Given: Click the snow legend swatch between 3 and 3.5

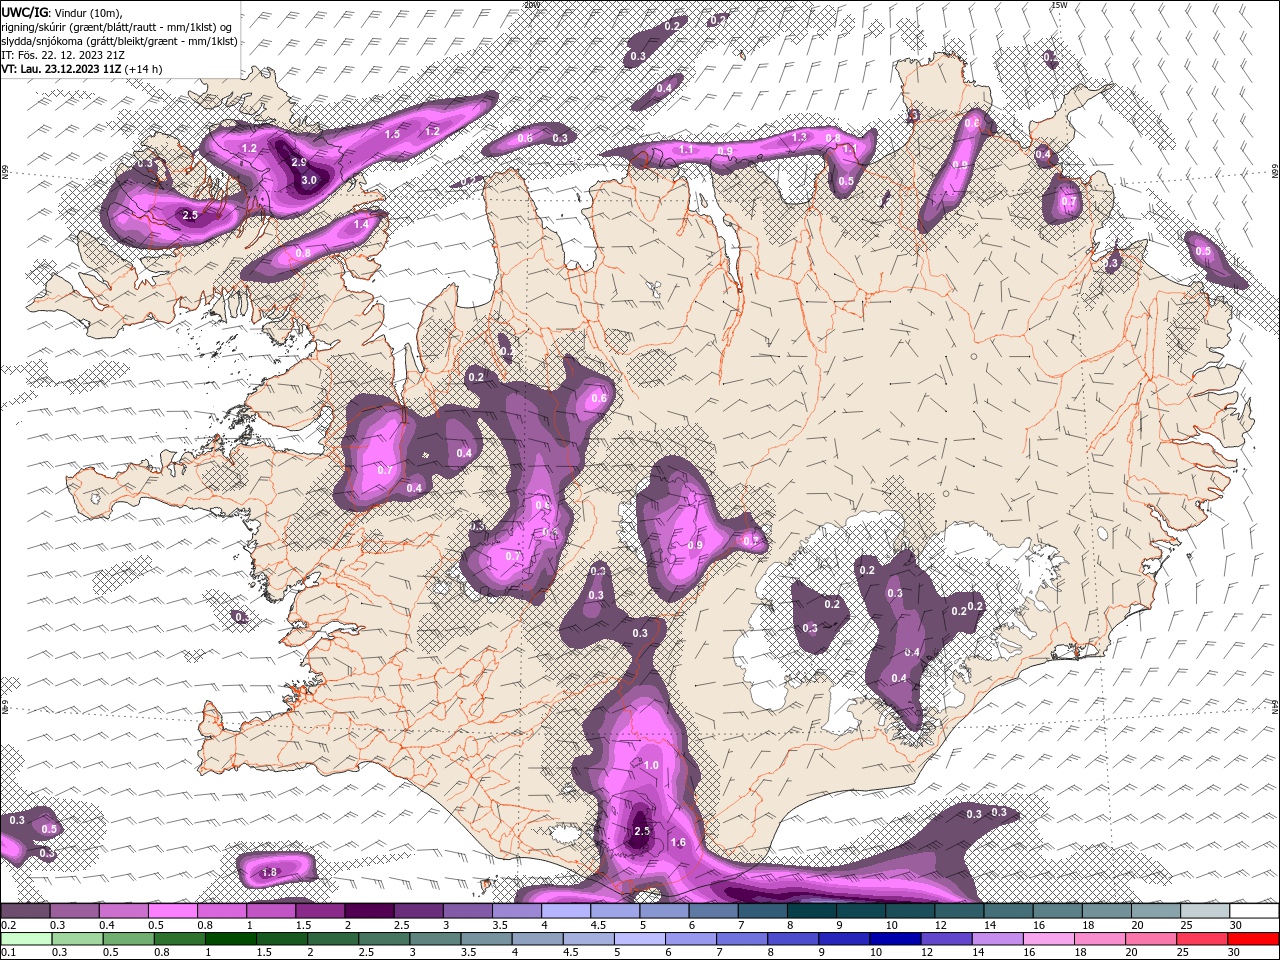Looking at the screenshot, I should point(468,911).
